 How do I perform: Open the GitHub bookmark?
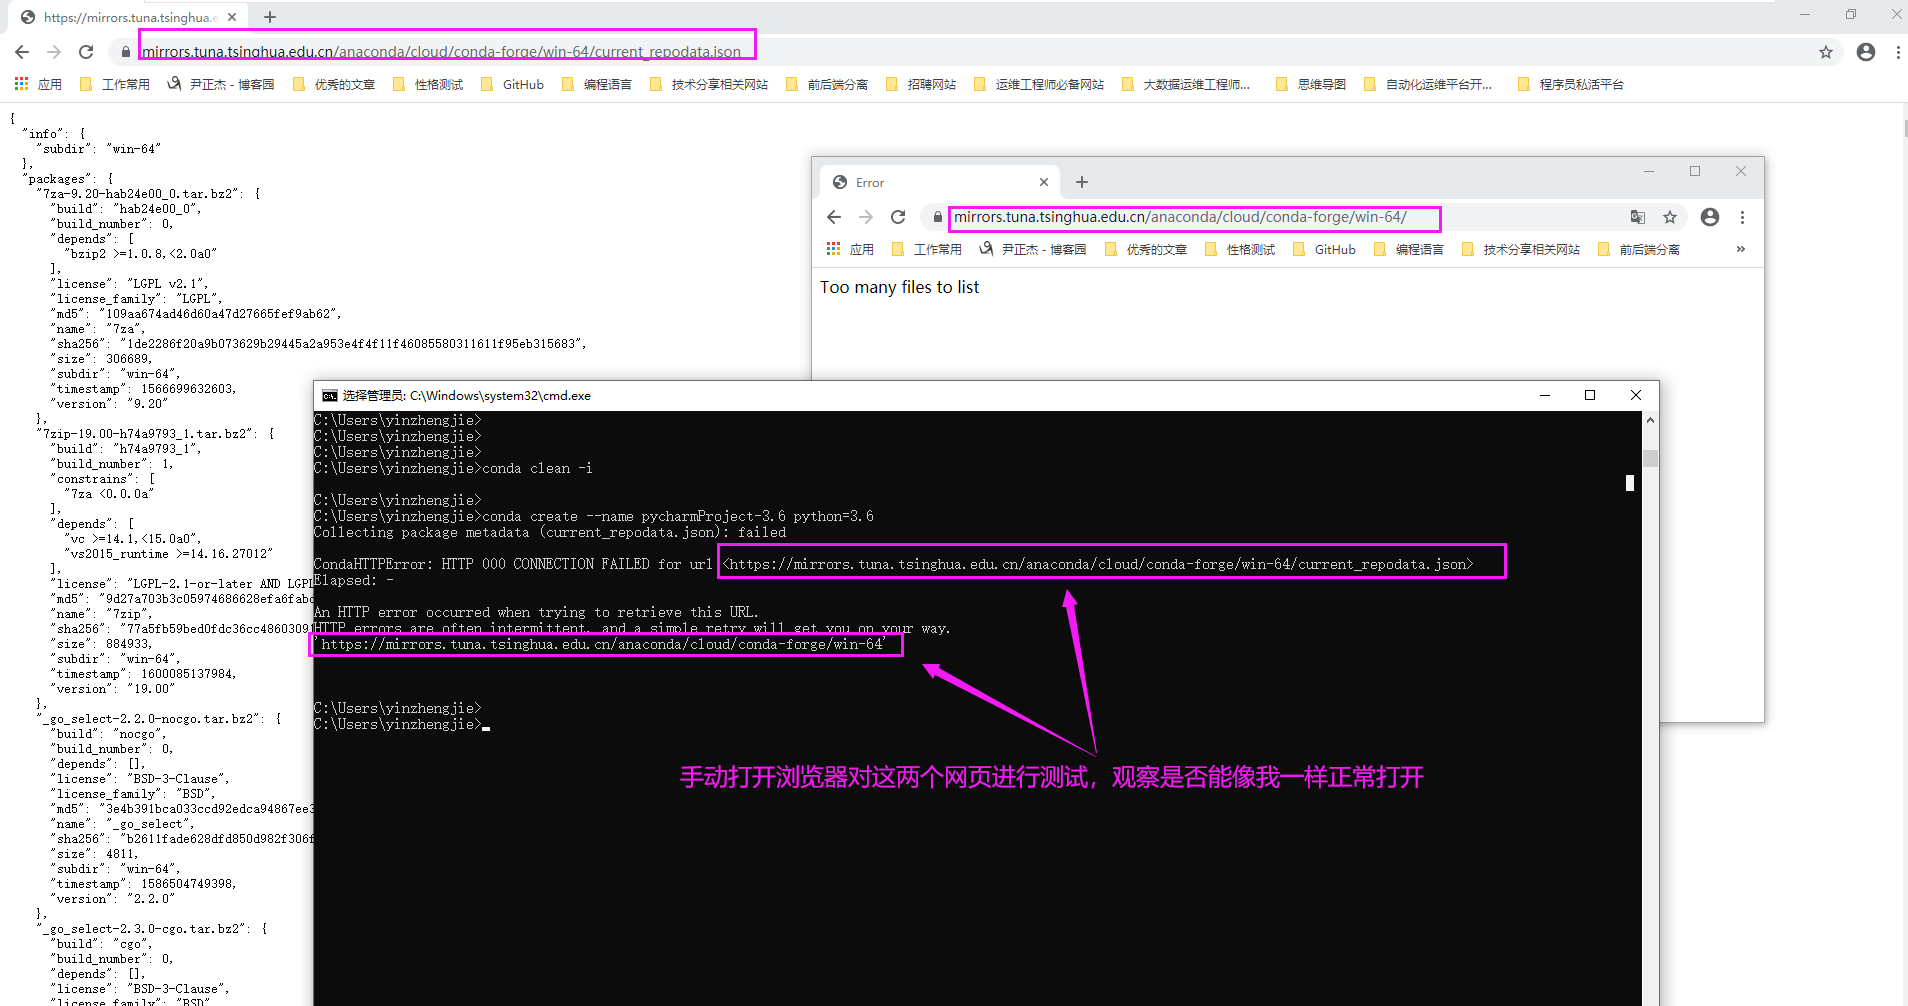(x=521, y=84)
